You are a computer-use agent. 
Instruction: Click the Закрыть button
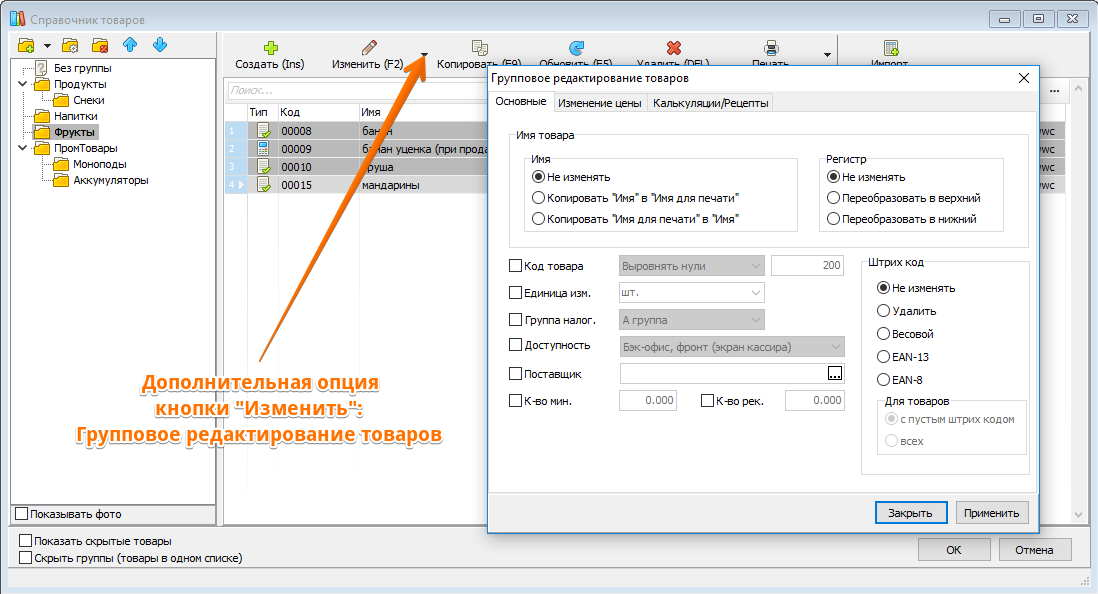(x=910, y=513)
